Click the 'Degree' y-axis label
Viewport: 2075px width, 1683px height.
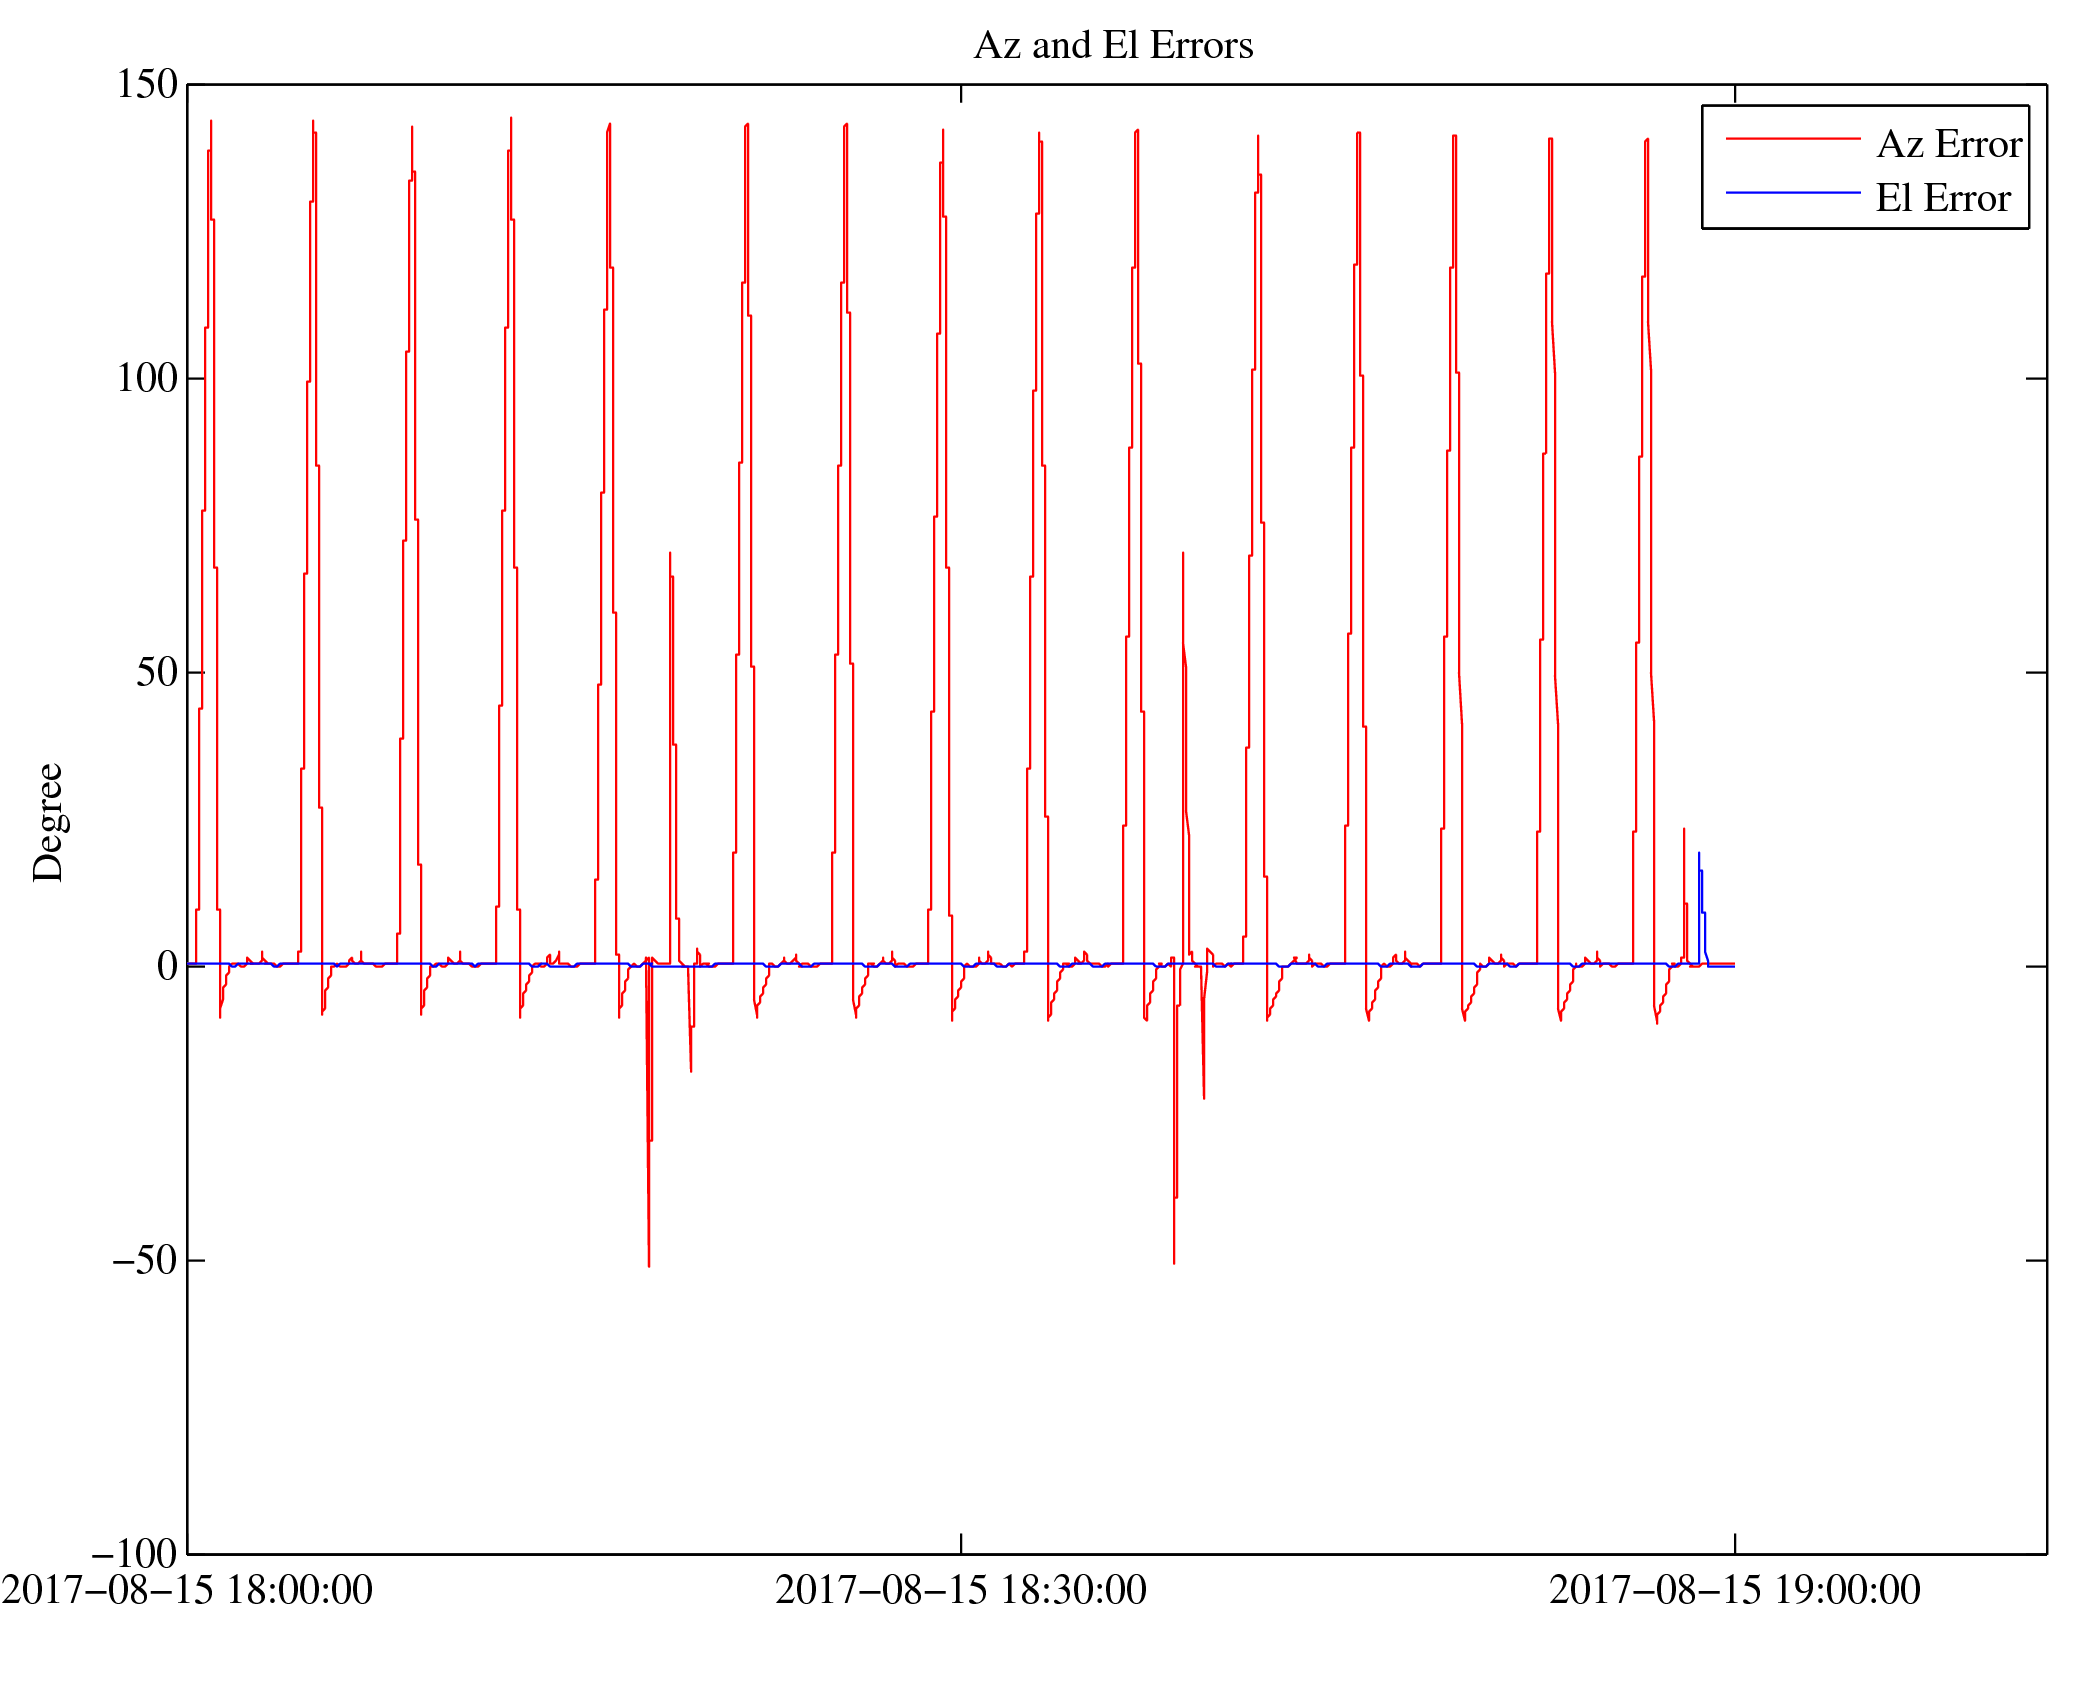[x=48, y=822]
